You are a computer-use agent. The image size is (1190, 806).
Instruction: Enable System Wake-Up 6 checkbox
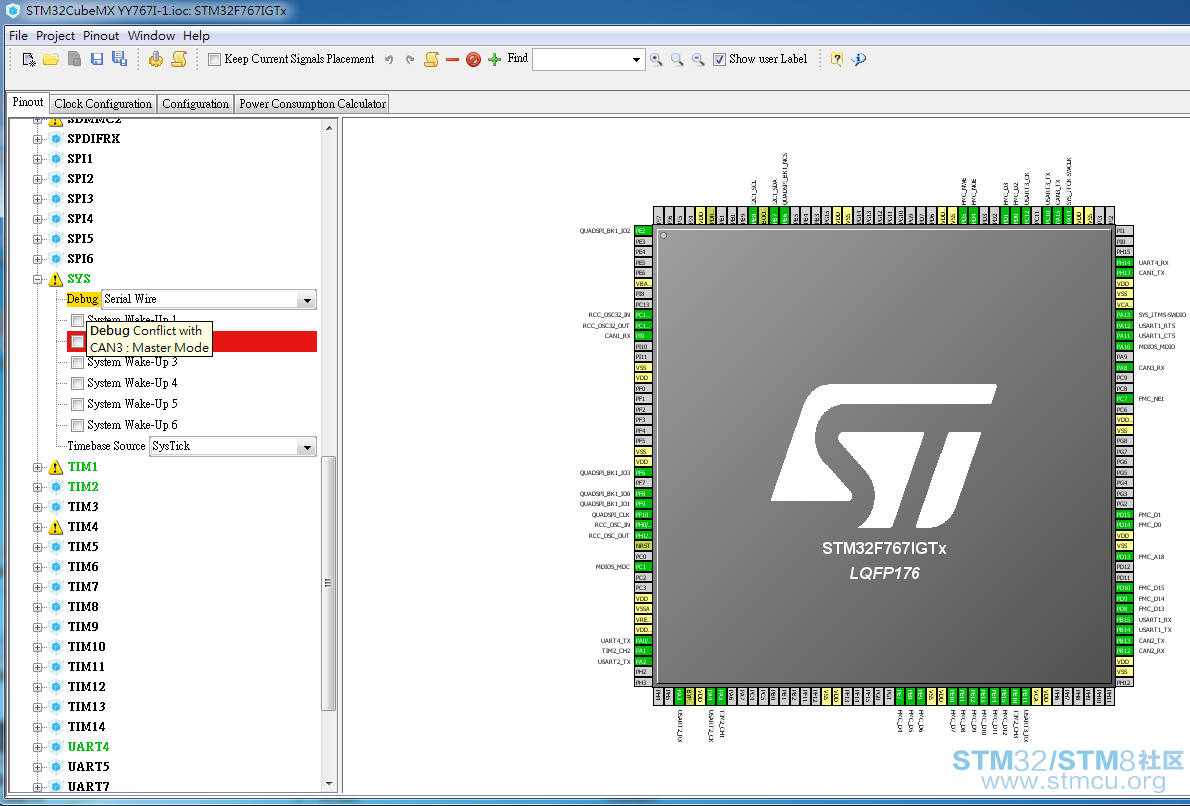tap(77, 425)
